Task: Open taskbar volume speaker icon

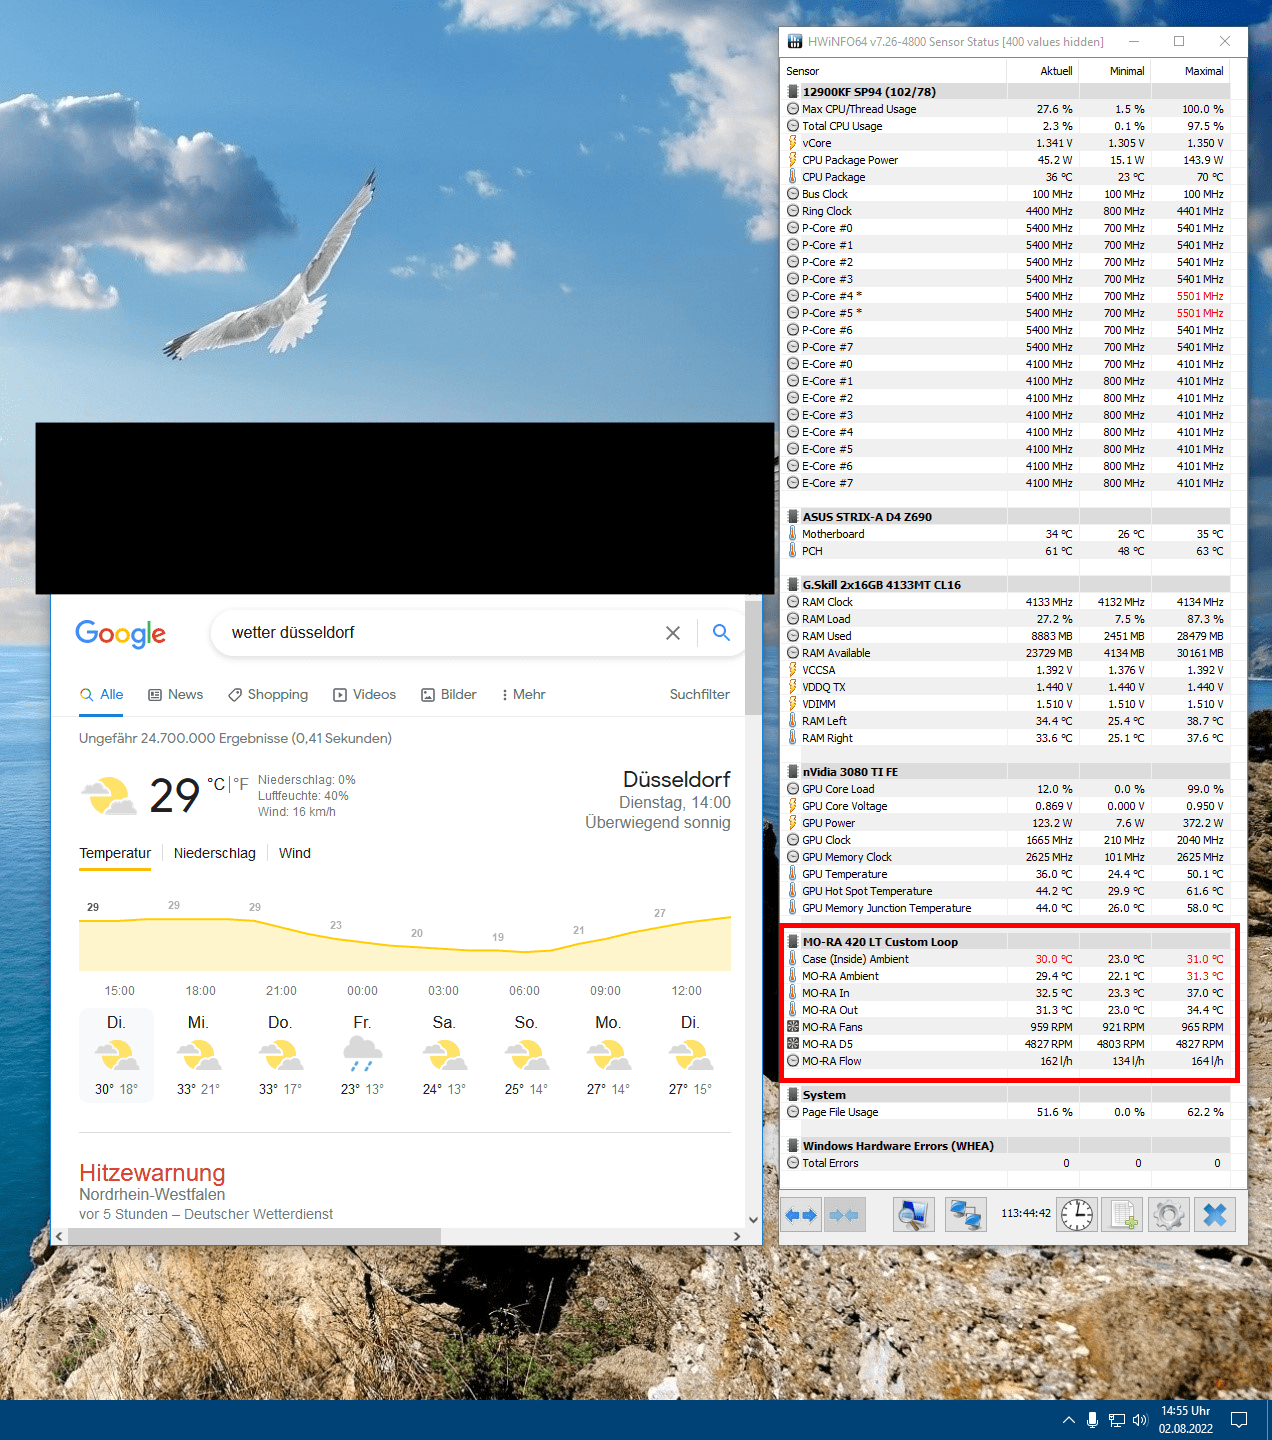Action: tap(1140, 1420)
